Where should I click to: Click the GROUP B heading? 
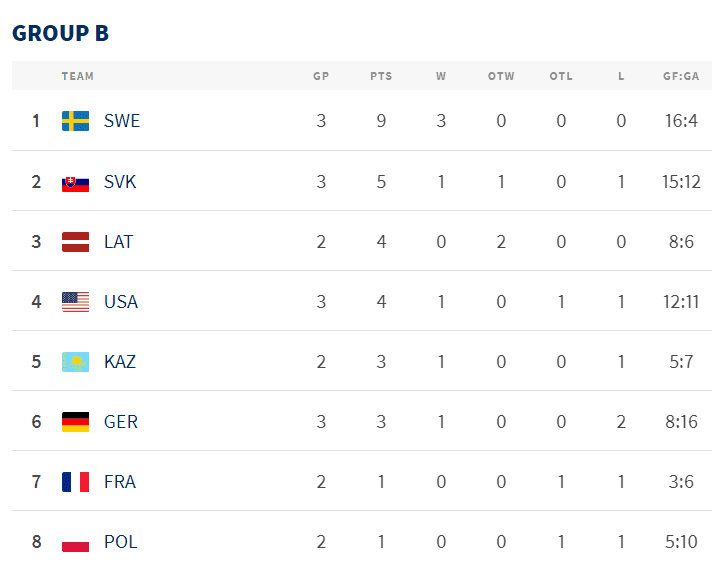pos(60,33)
